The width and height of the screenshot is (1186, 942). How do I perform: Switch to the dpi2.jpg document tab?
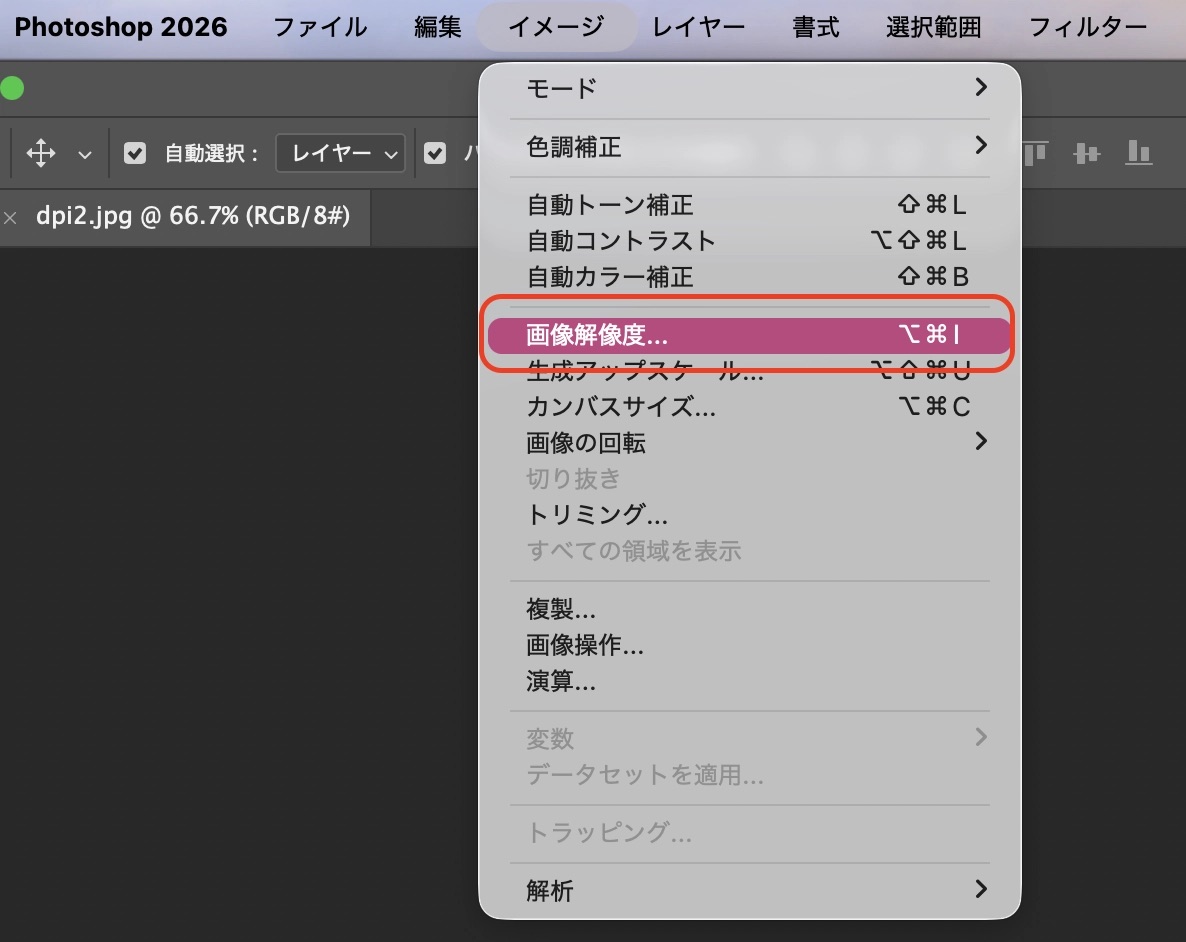193,216
